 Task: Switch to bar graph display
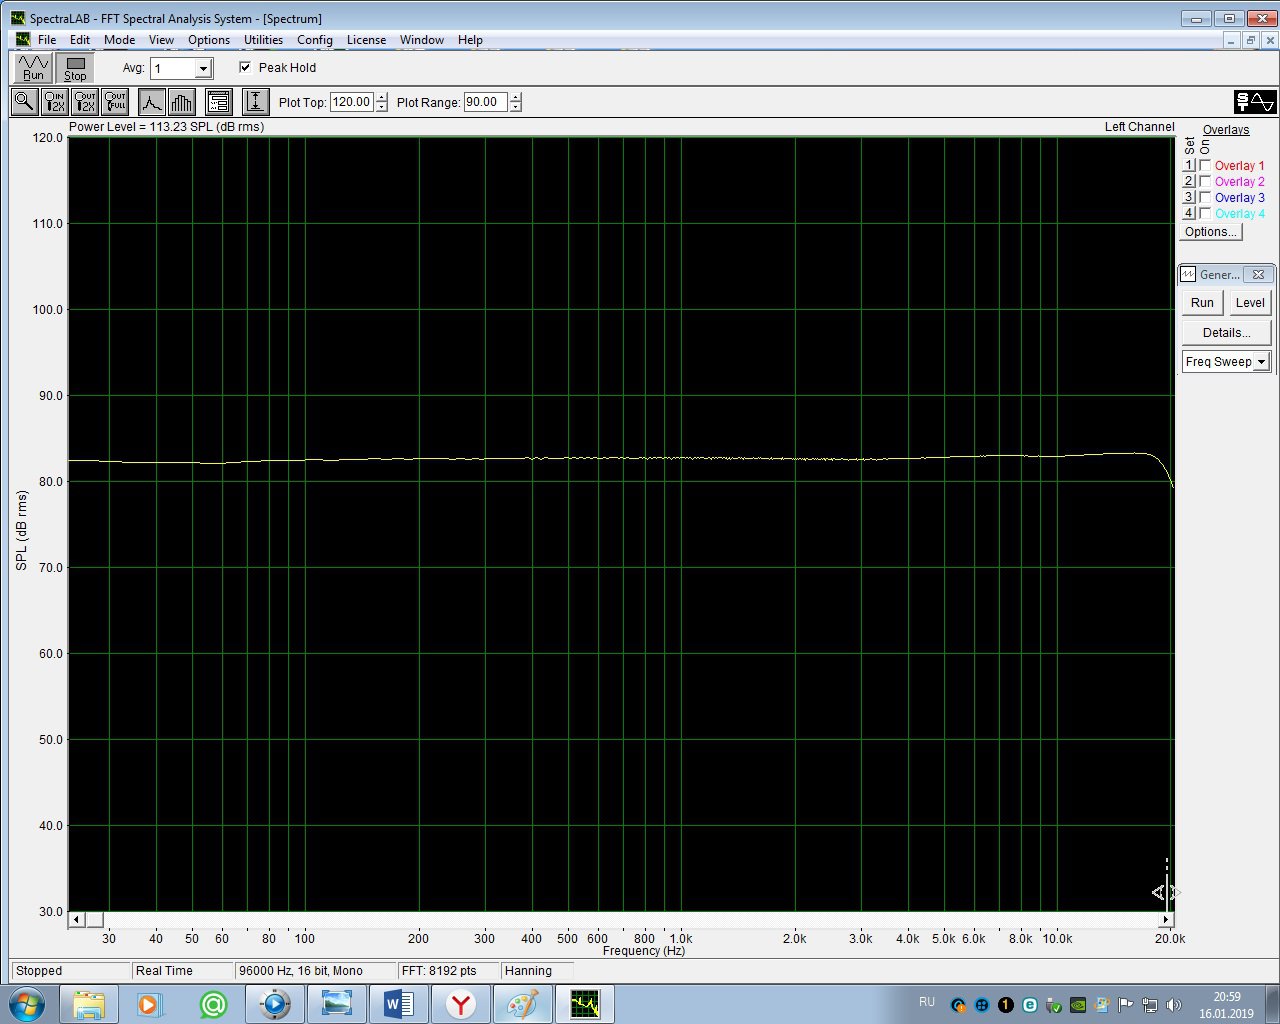(182, 102)
